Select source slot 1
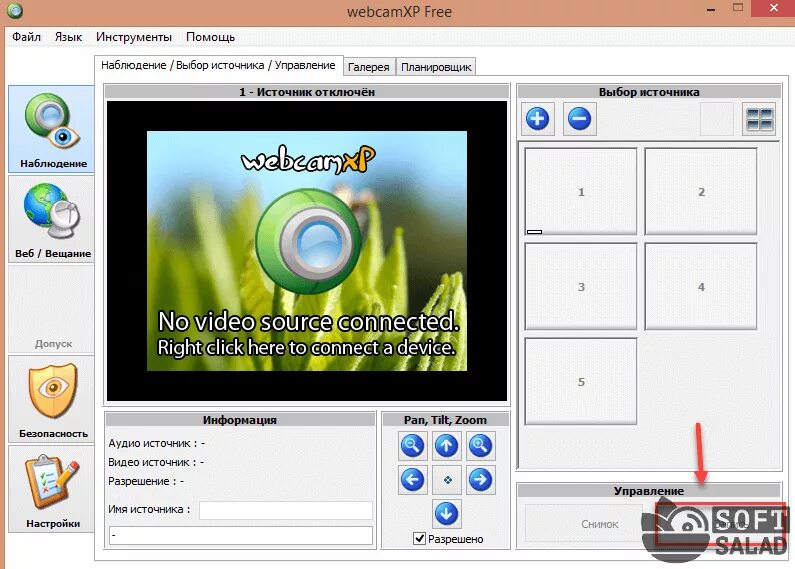The height and width of the screenshot is (569, 795). pos(581,192)
